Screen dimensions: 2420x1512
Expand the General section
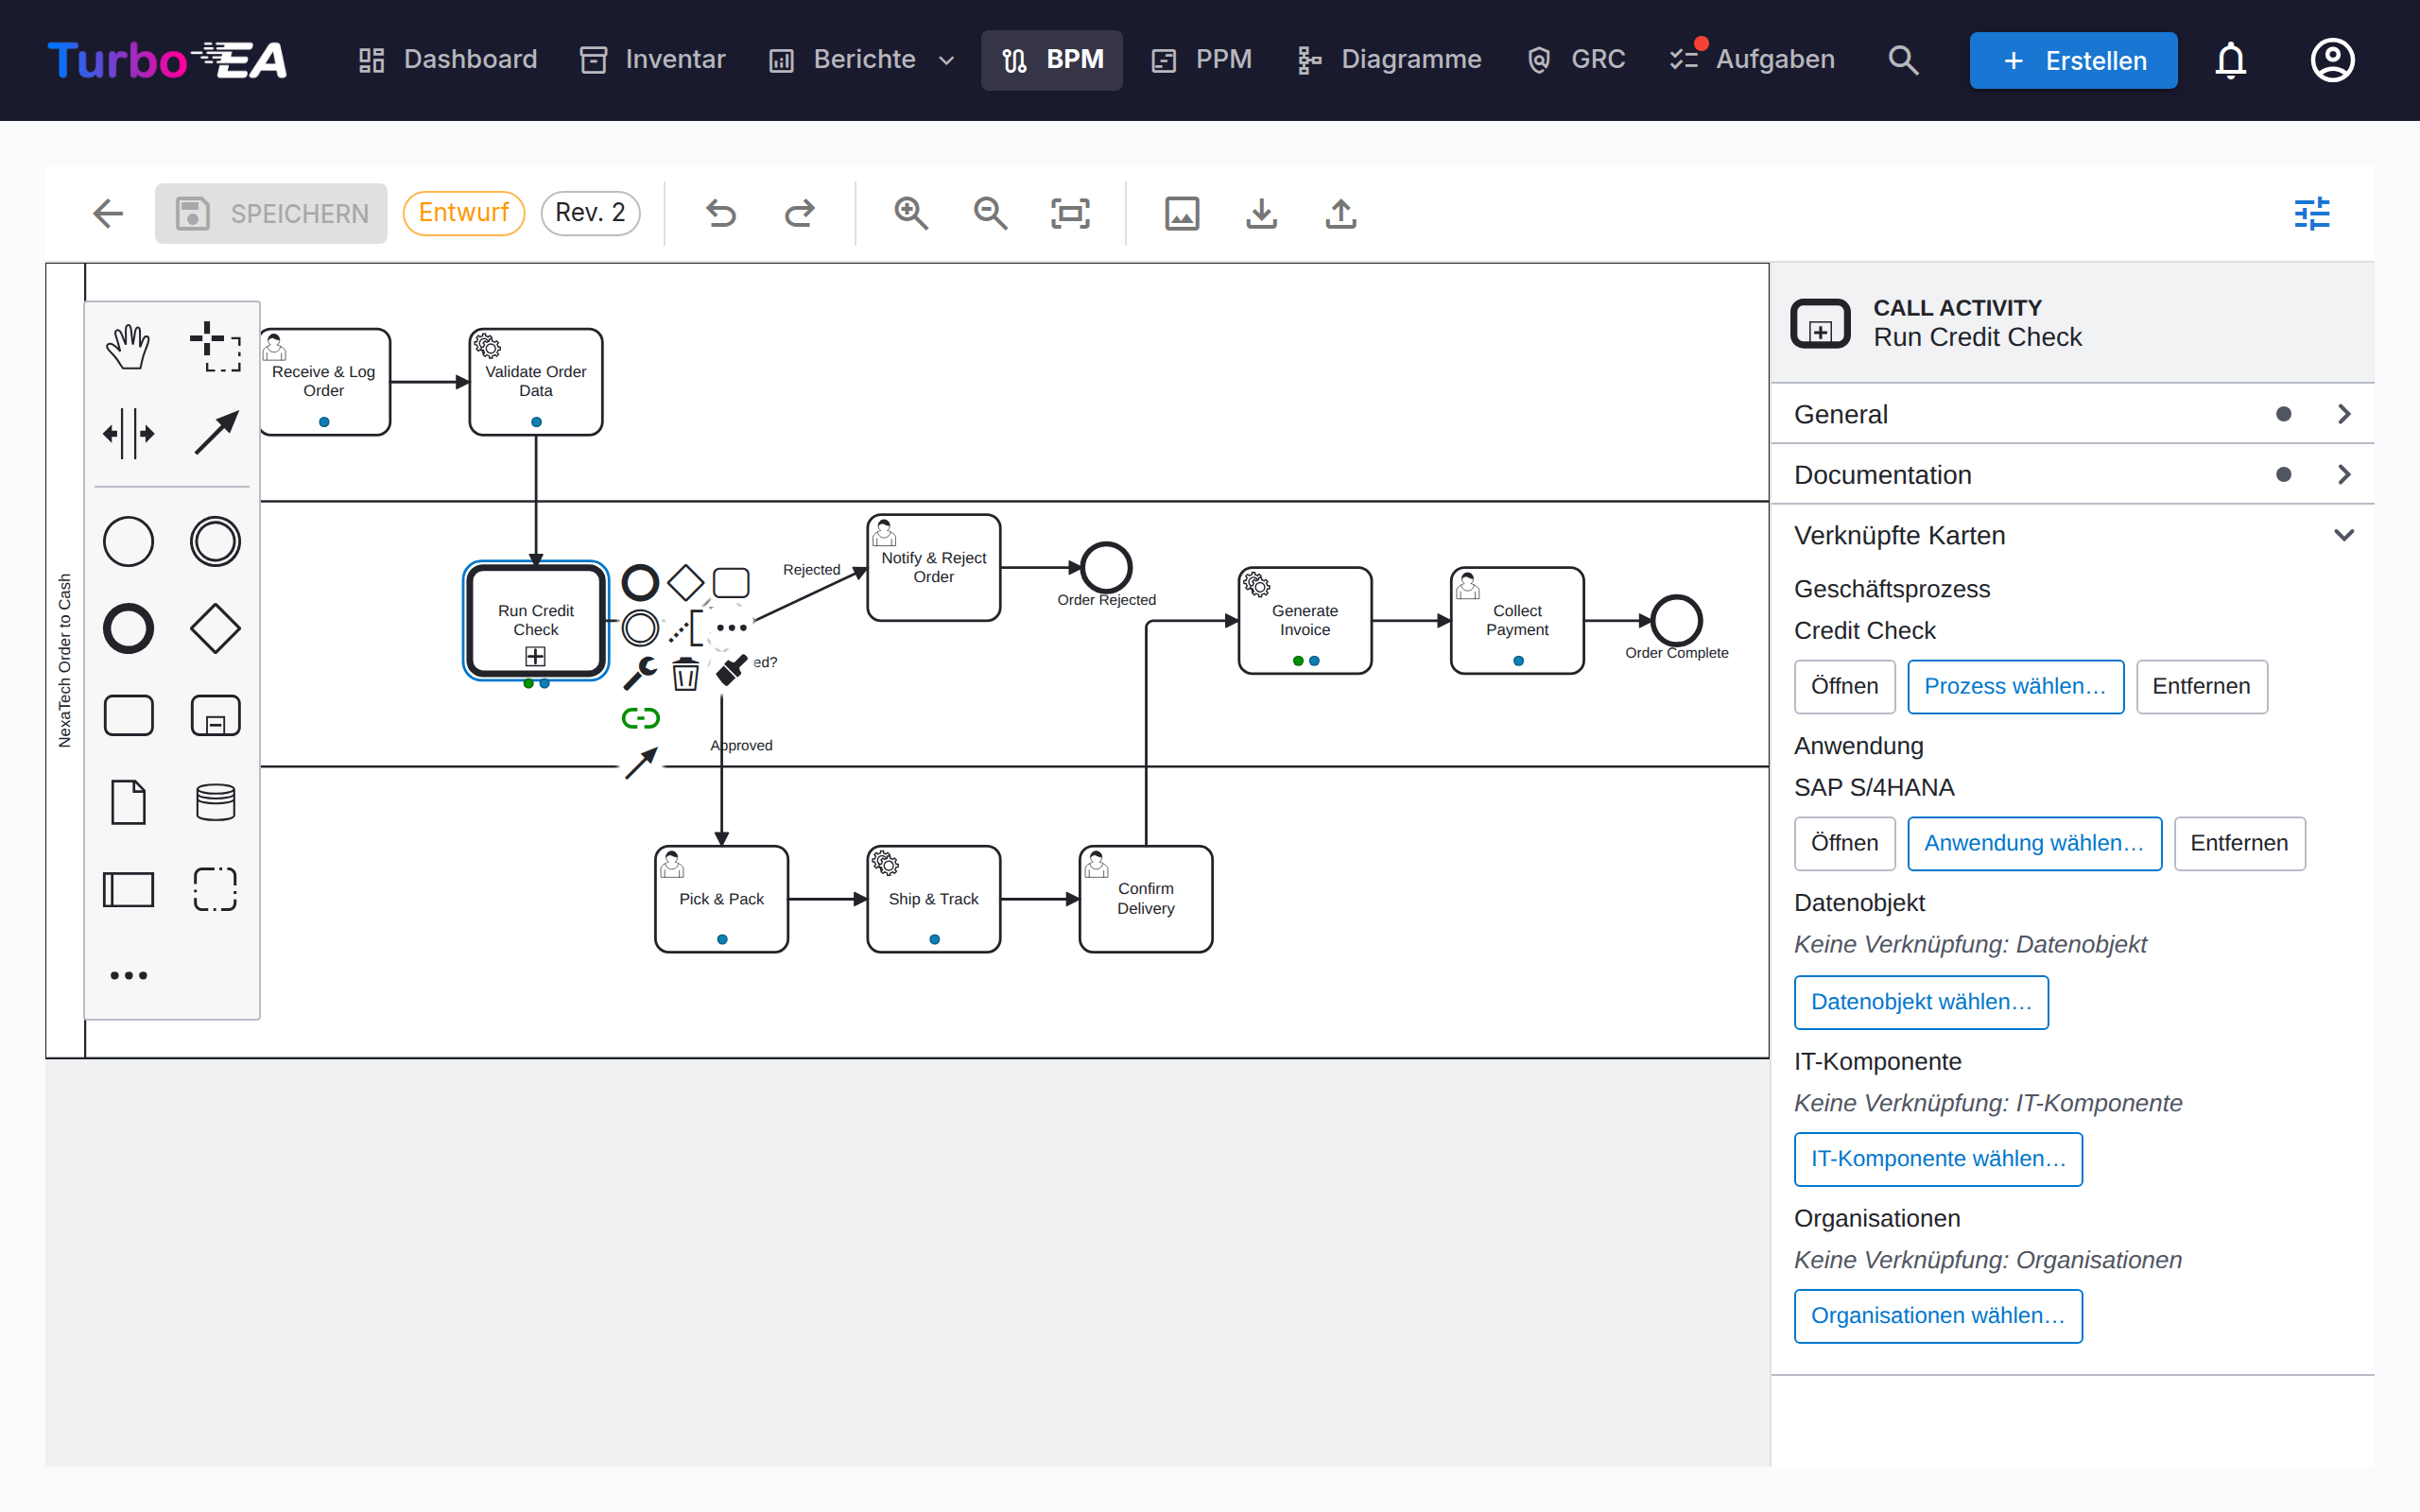point(2072,414)
